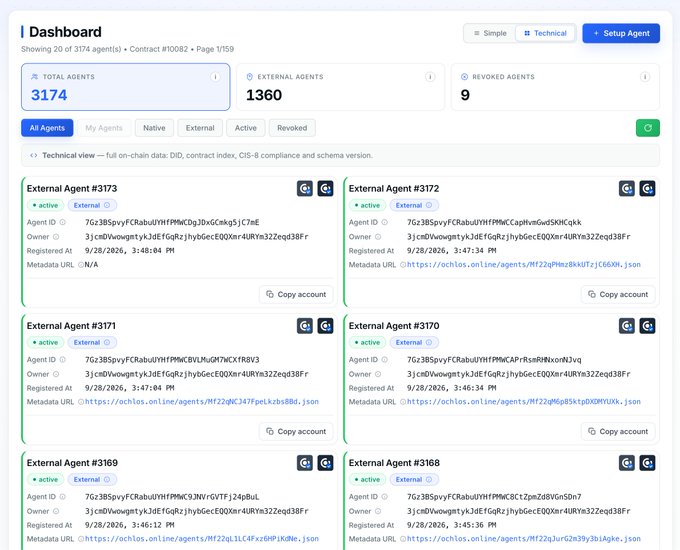Select the Total Agents 3174 stat card
Image resolution: width=680 pixels, height=550 pixels.
coord(126,87)
